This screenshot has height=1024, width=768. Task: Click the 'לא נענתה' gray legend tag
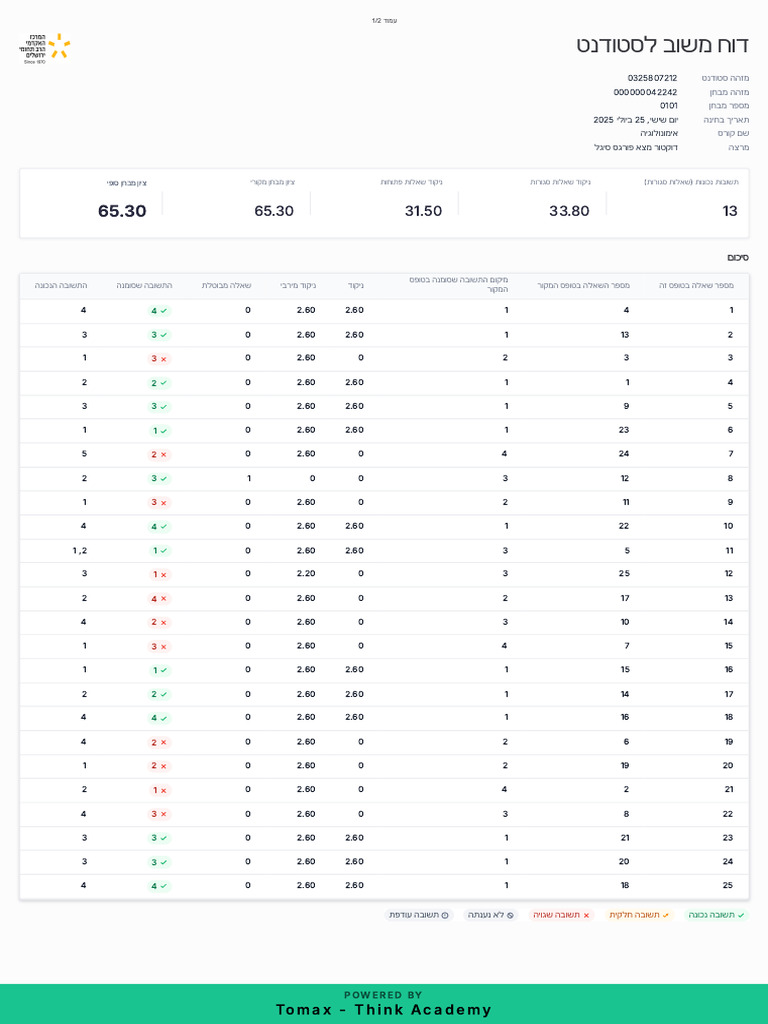(491, 915)
